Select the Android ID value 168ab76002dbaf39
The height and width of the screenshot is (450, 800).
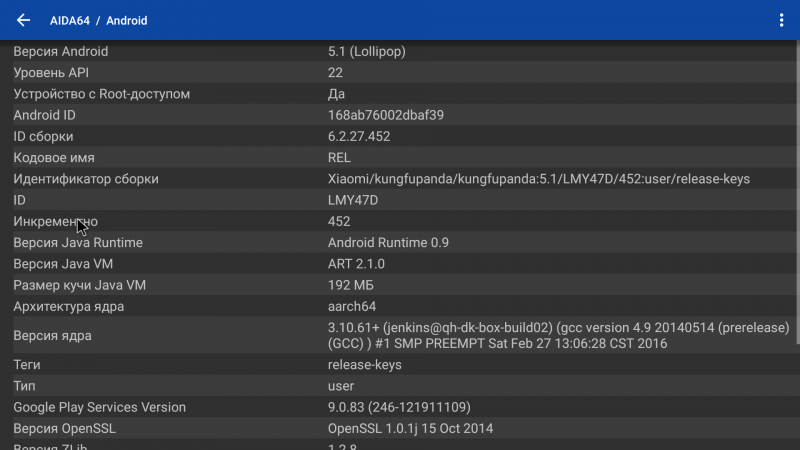tap(386, 115)
